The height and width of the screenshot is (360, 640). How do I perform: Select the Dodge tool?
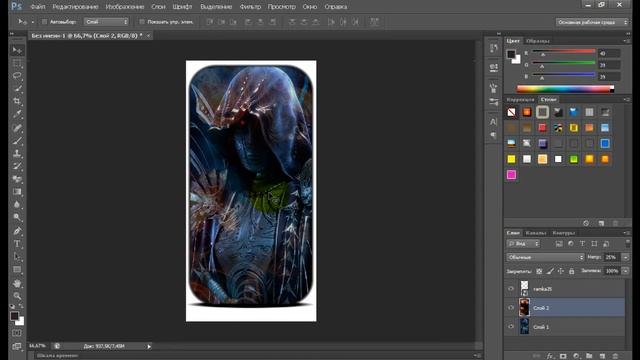[x=17, y=217]
